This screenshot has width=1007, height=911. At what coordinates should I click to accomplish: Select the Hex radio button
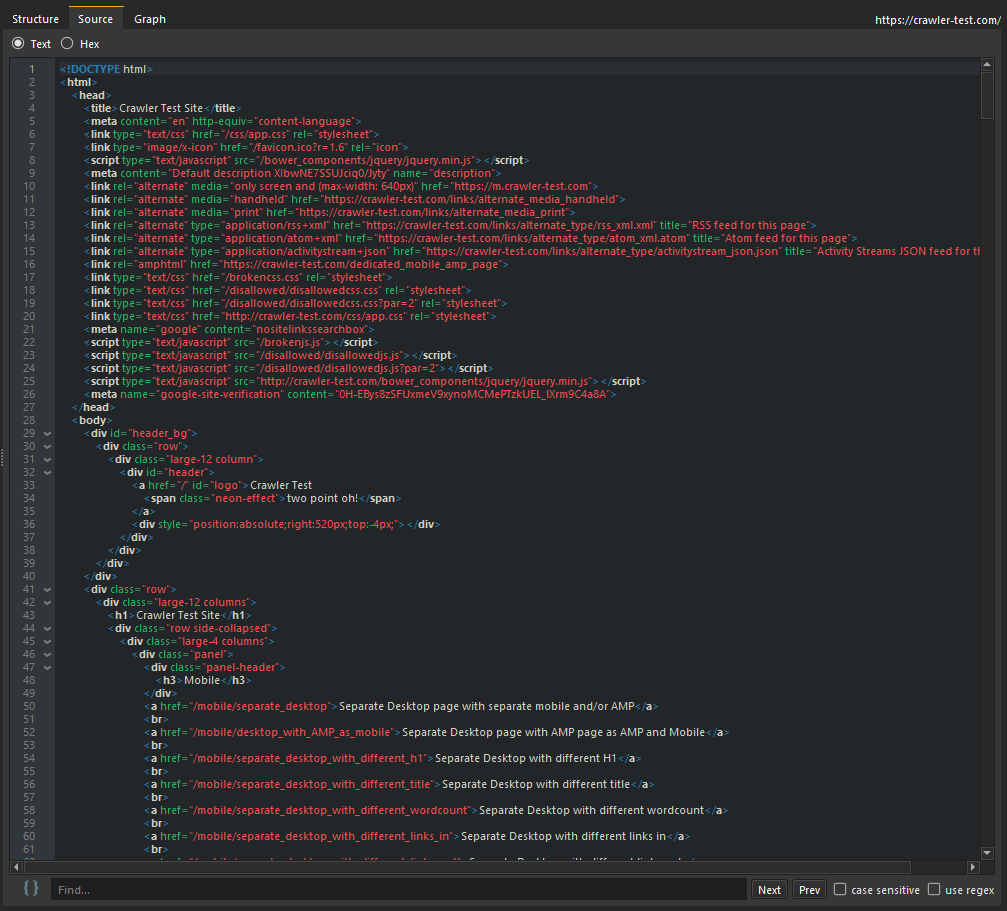tap(67, 44)
